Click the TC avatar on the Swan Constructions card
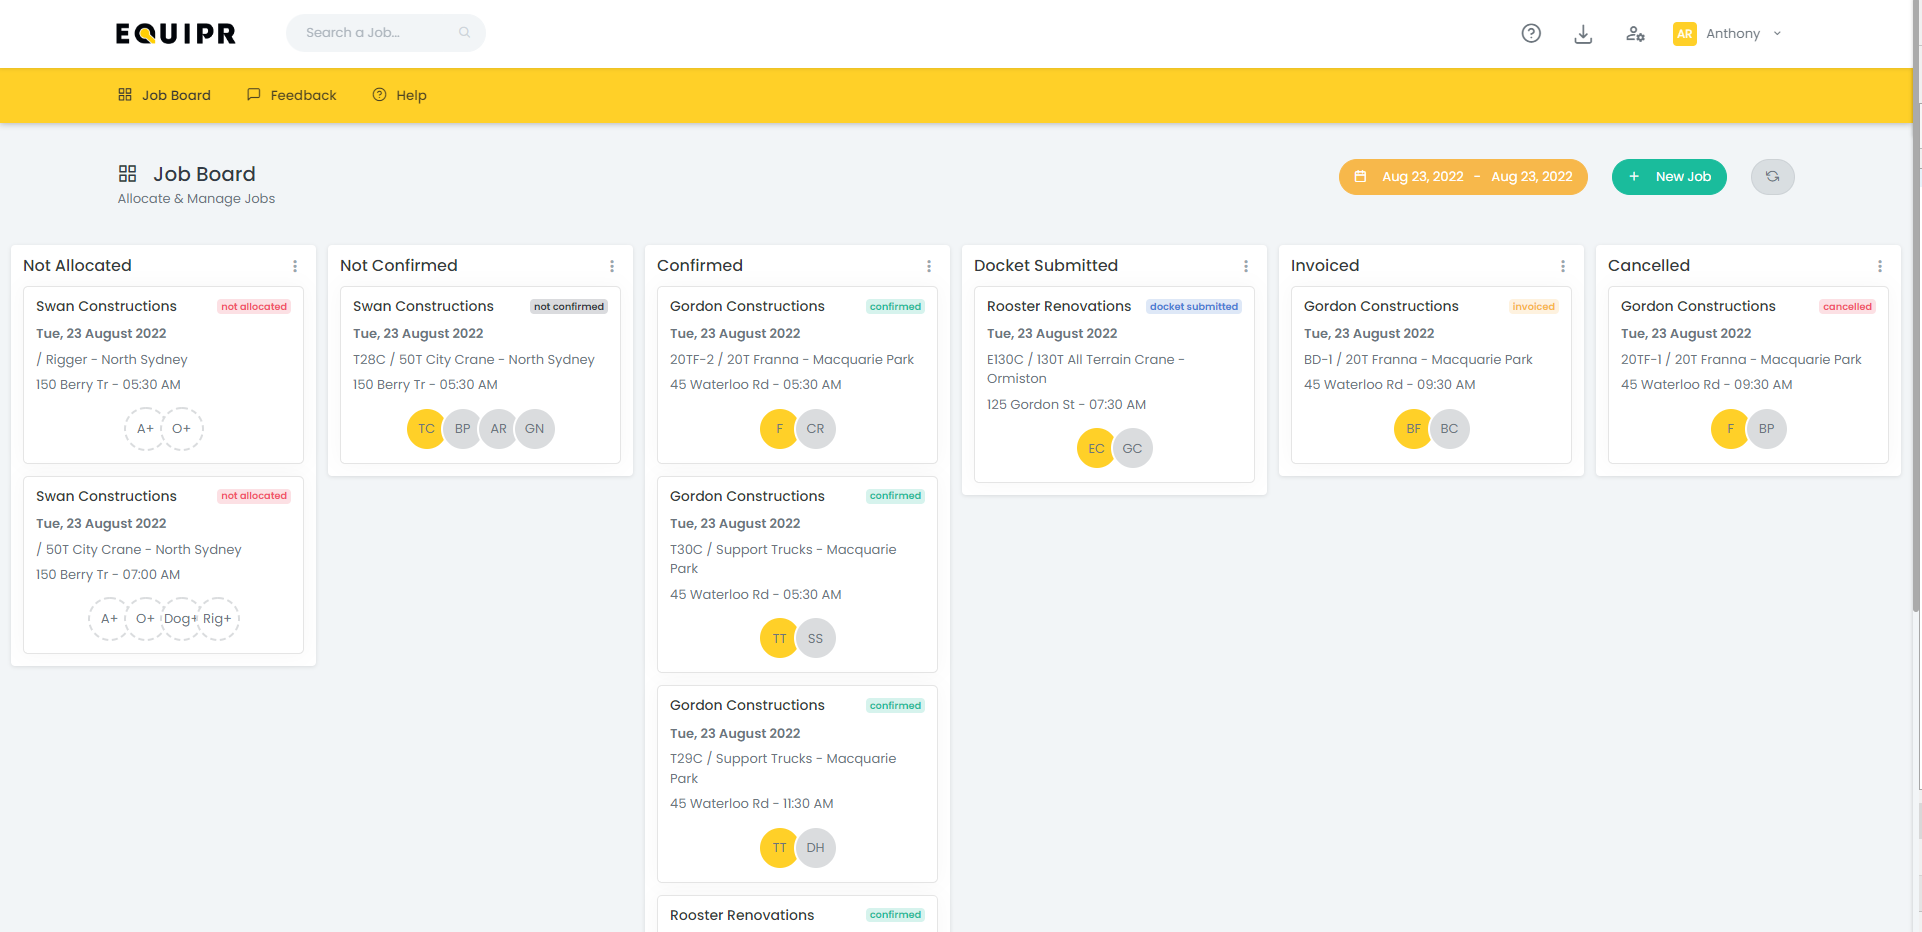The height and width of the screenshot is (932, 1922). coord(425,428)
